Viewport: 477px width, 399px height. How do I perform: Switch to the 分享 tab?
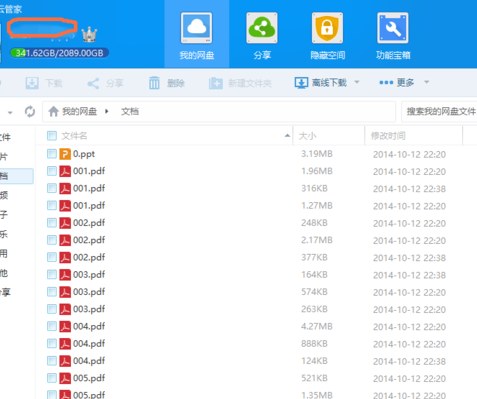[x=262, y=35]
